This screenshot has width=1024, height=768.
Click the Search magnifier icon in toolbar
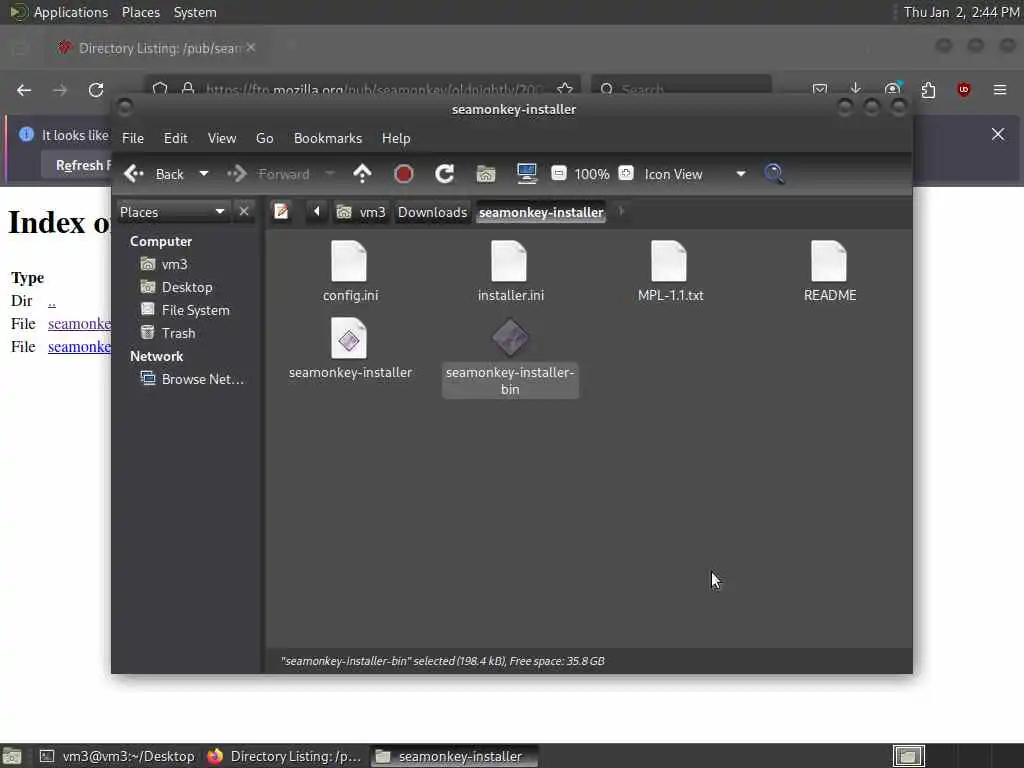(x=774, y=174)
